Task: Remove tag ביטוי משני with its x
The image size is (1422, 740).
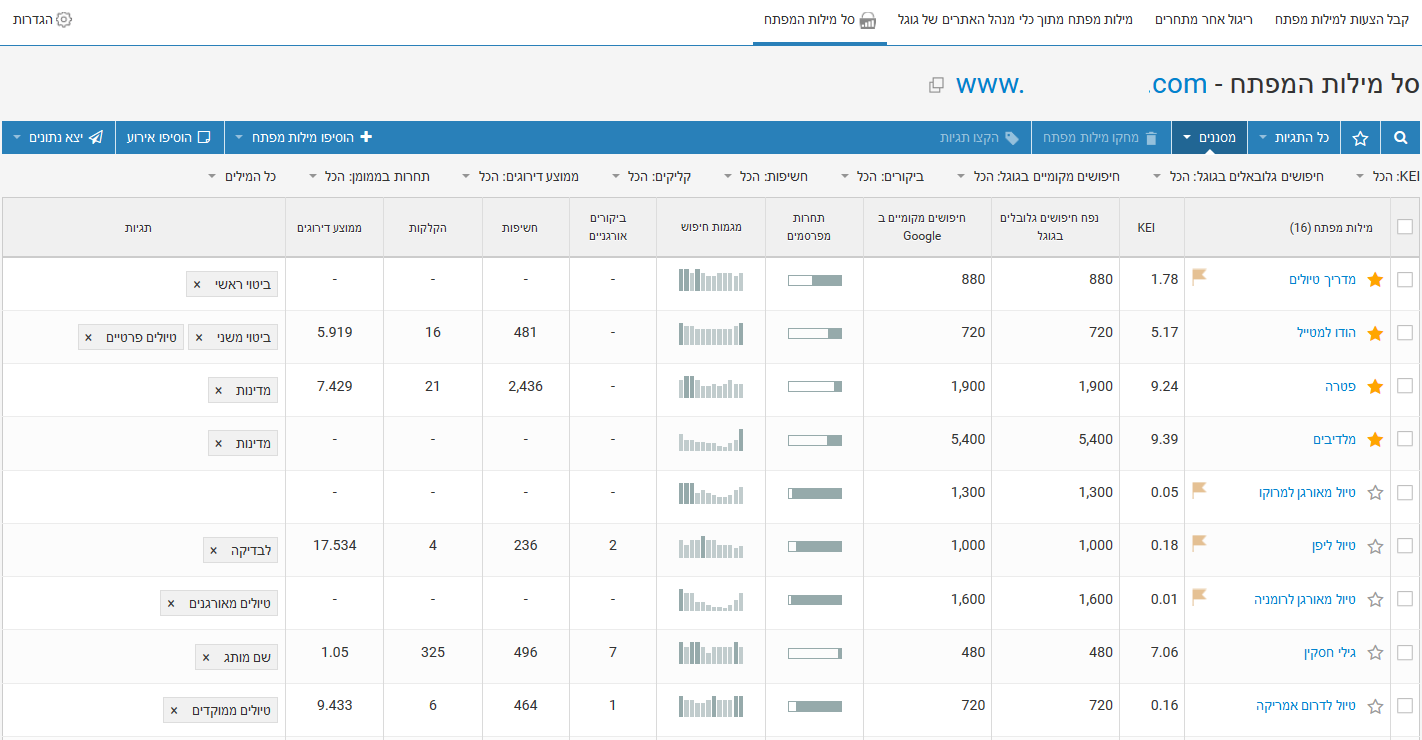Action: [199, 338]
